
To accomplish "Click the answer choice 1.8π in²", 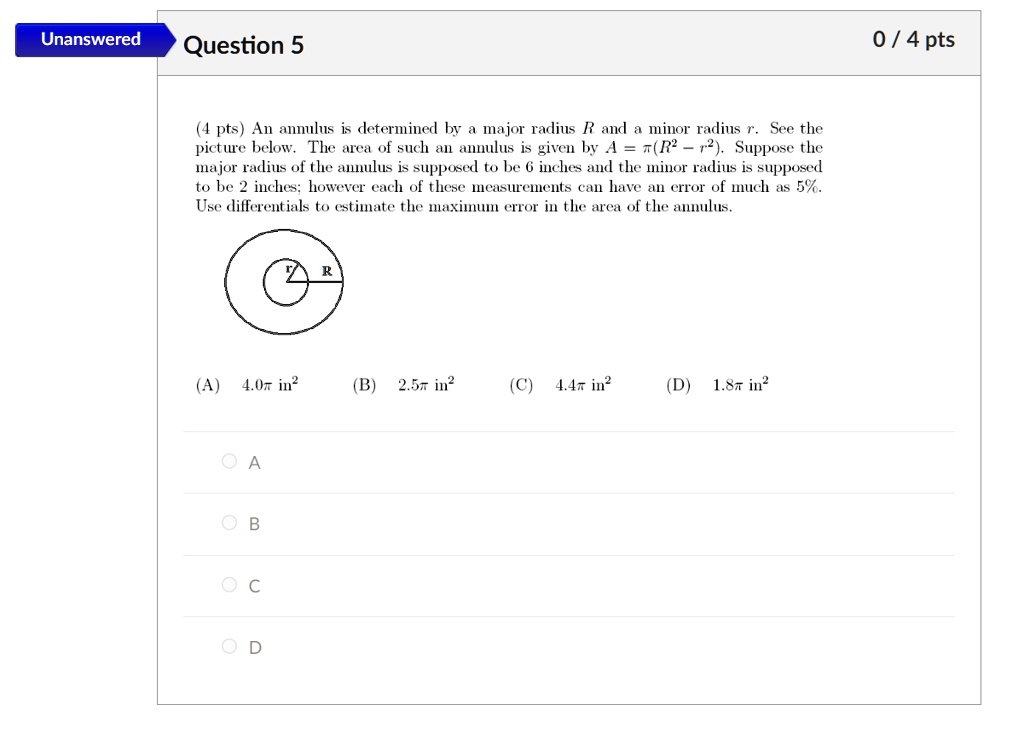I will (739, 383).
